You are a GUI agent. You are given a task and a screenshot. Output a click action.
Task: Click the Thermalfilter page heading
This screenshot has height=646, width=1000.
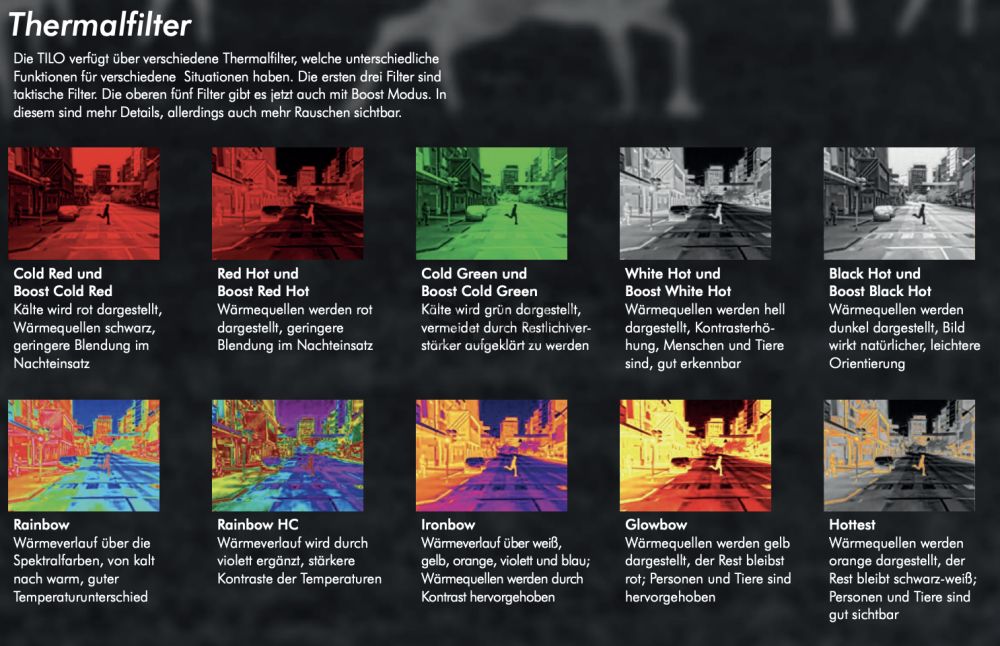point(99,26)
